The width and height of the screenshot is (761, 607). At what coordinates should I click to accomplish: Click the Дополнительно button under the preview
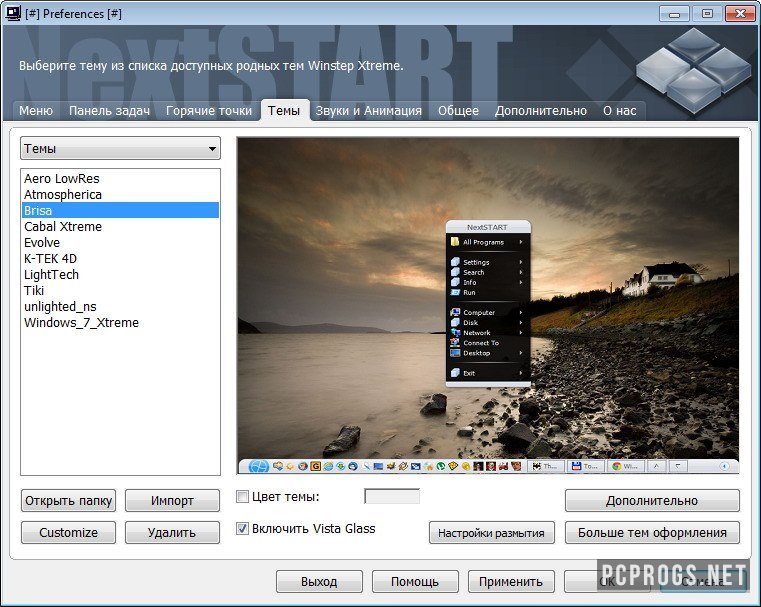click(x=652, y=501)
